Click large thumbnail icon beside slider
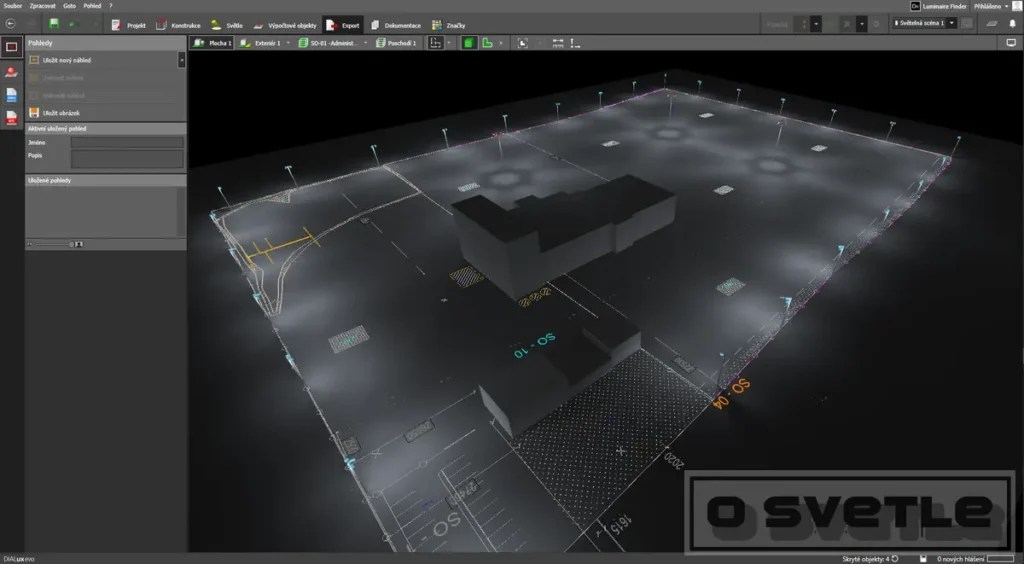Image resolution: width=1024 pixels, height=564 pixels. coord(79,244)
